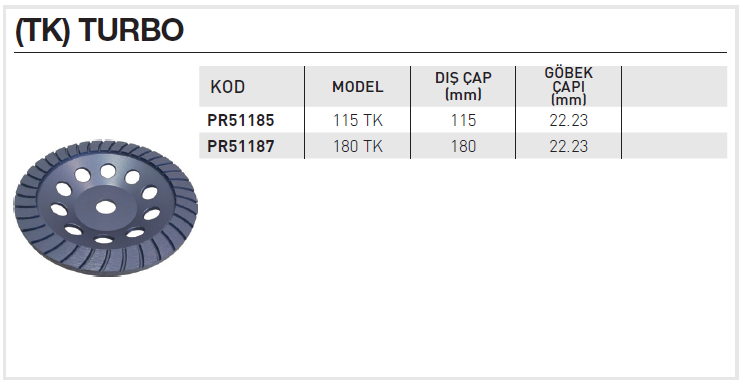Select product code PR51185
This screenshot has width=743, height=387.
coord(241,120)
